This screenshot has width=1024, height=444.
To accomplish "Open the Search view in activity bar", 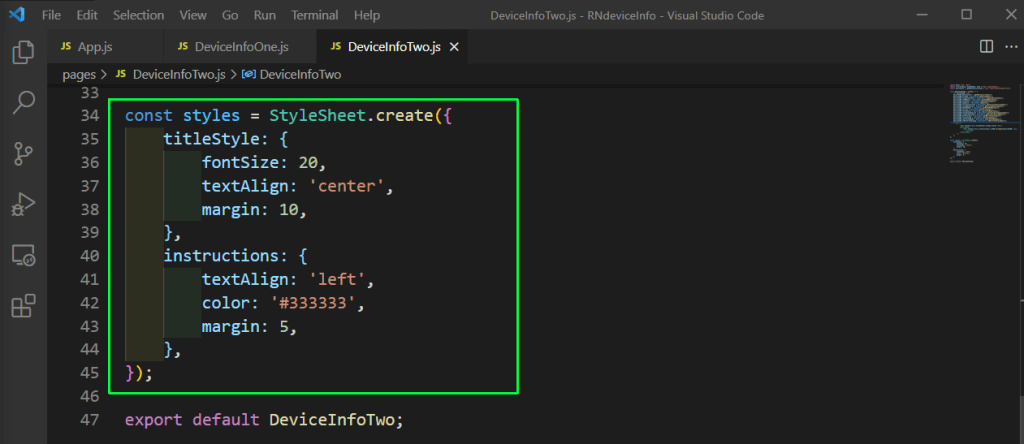I will click(x=23, y=101).
